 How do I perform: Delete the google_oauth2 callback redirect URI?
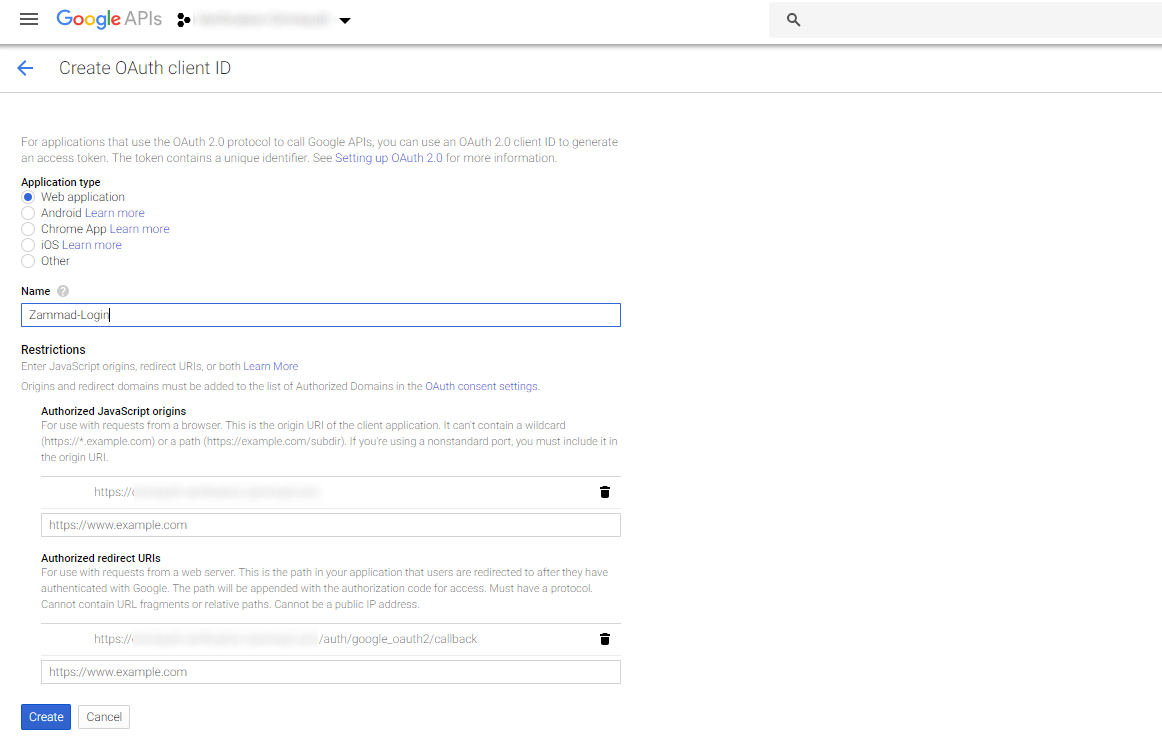(605, 639)
